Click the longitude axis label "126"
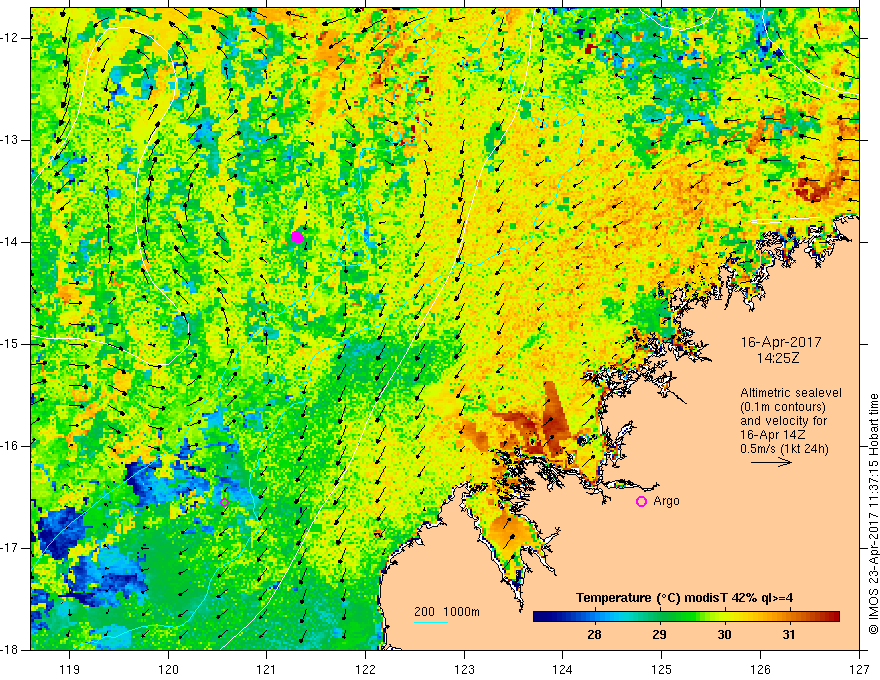Screen dimensions: 880x680 point(760,669)
